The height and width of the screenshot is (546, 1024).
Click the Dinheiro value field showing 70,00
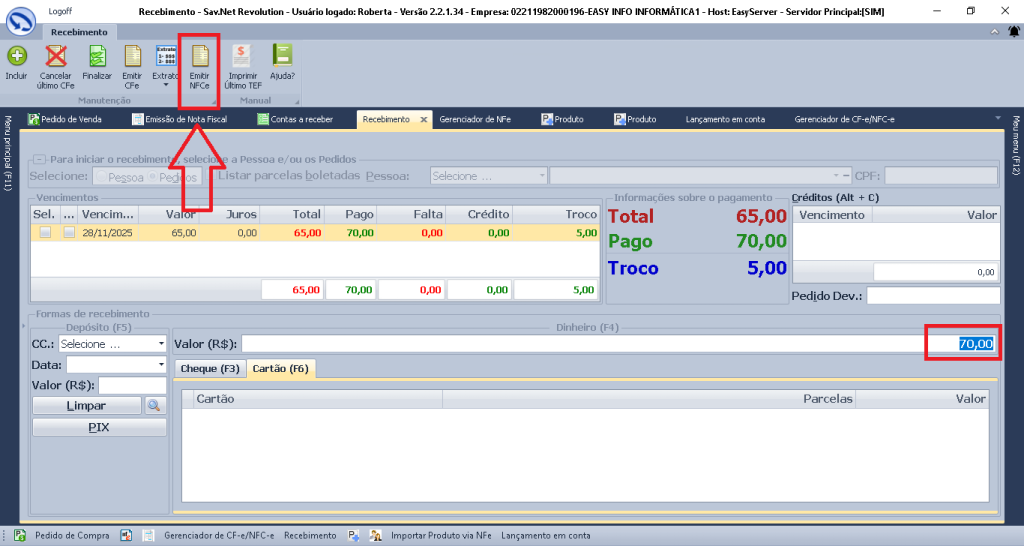pos(960,344)
